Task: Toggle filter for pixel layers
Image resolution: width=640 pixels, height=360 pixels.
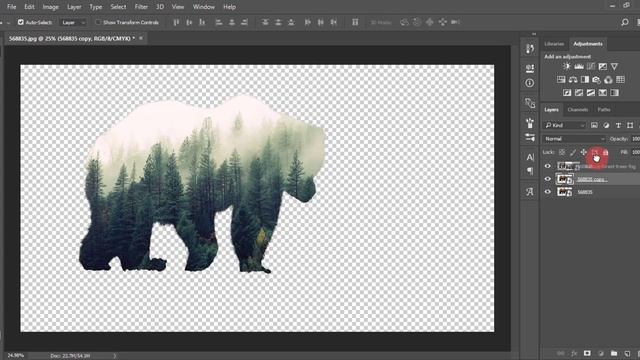Action: (x=594, y=125)
